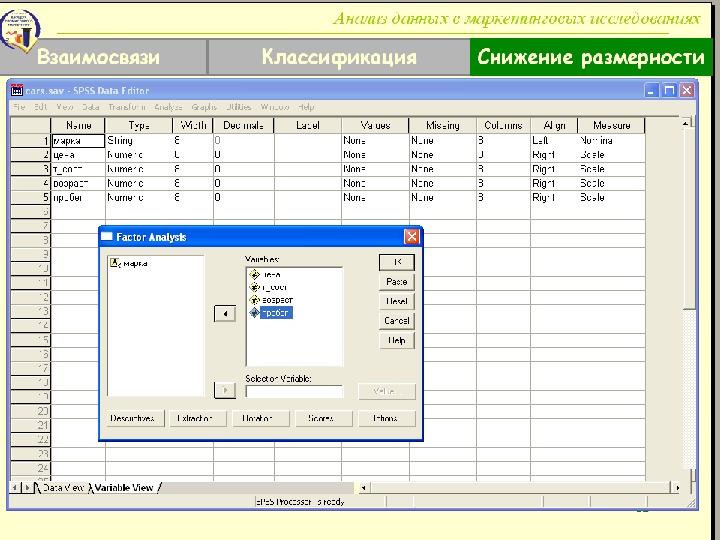Open the Data menu
This screenshot has width=720, height=540.
(91, 107)
